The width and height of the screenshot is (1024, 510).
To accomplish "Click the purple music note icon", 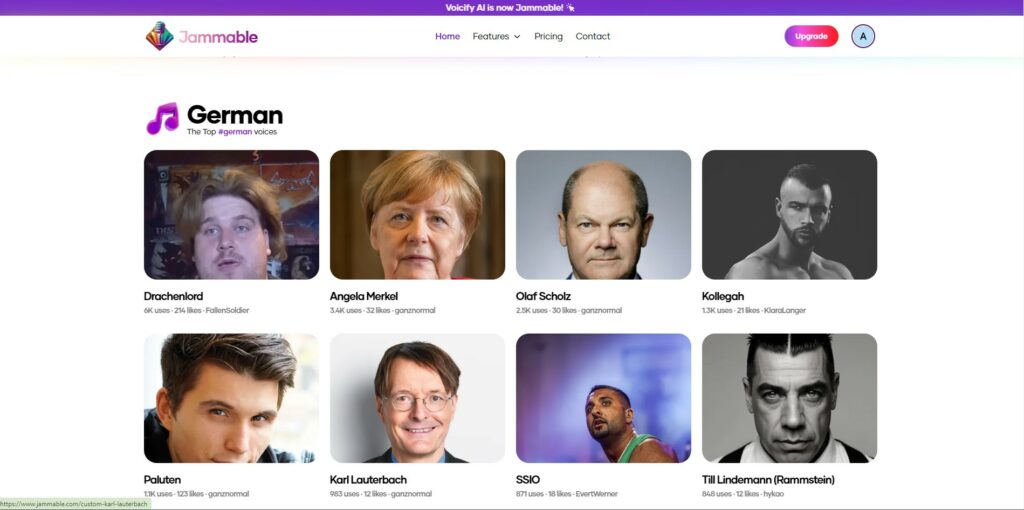I will (x=162, y=118).
